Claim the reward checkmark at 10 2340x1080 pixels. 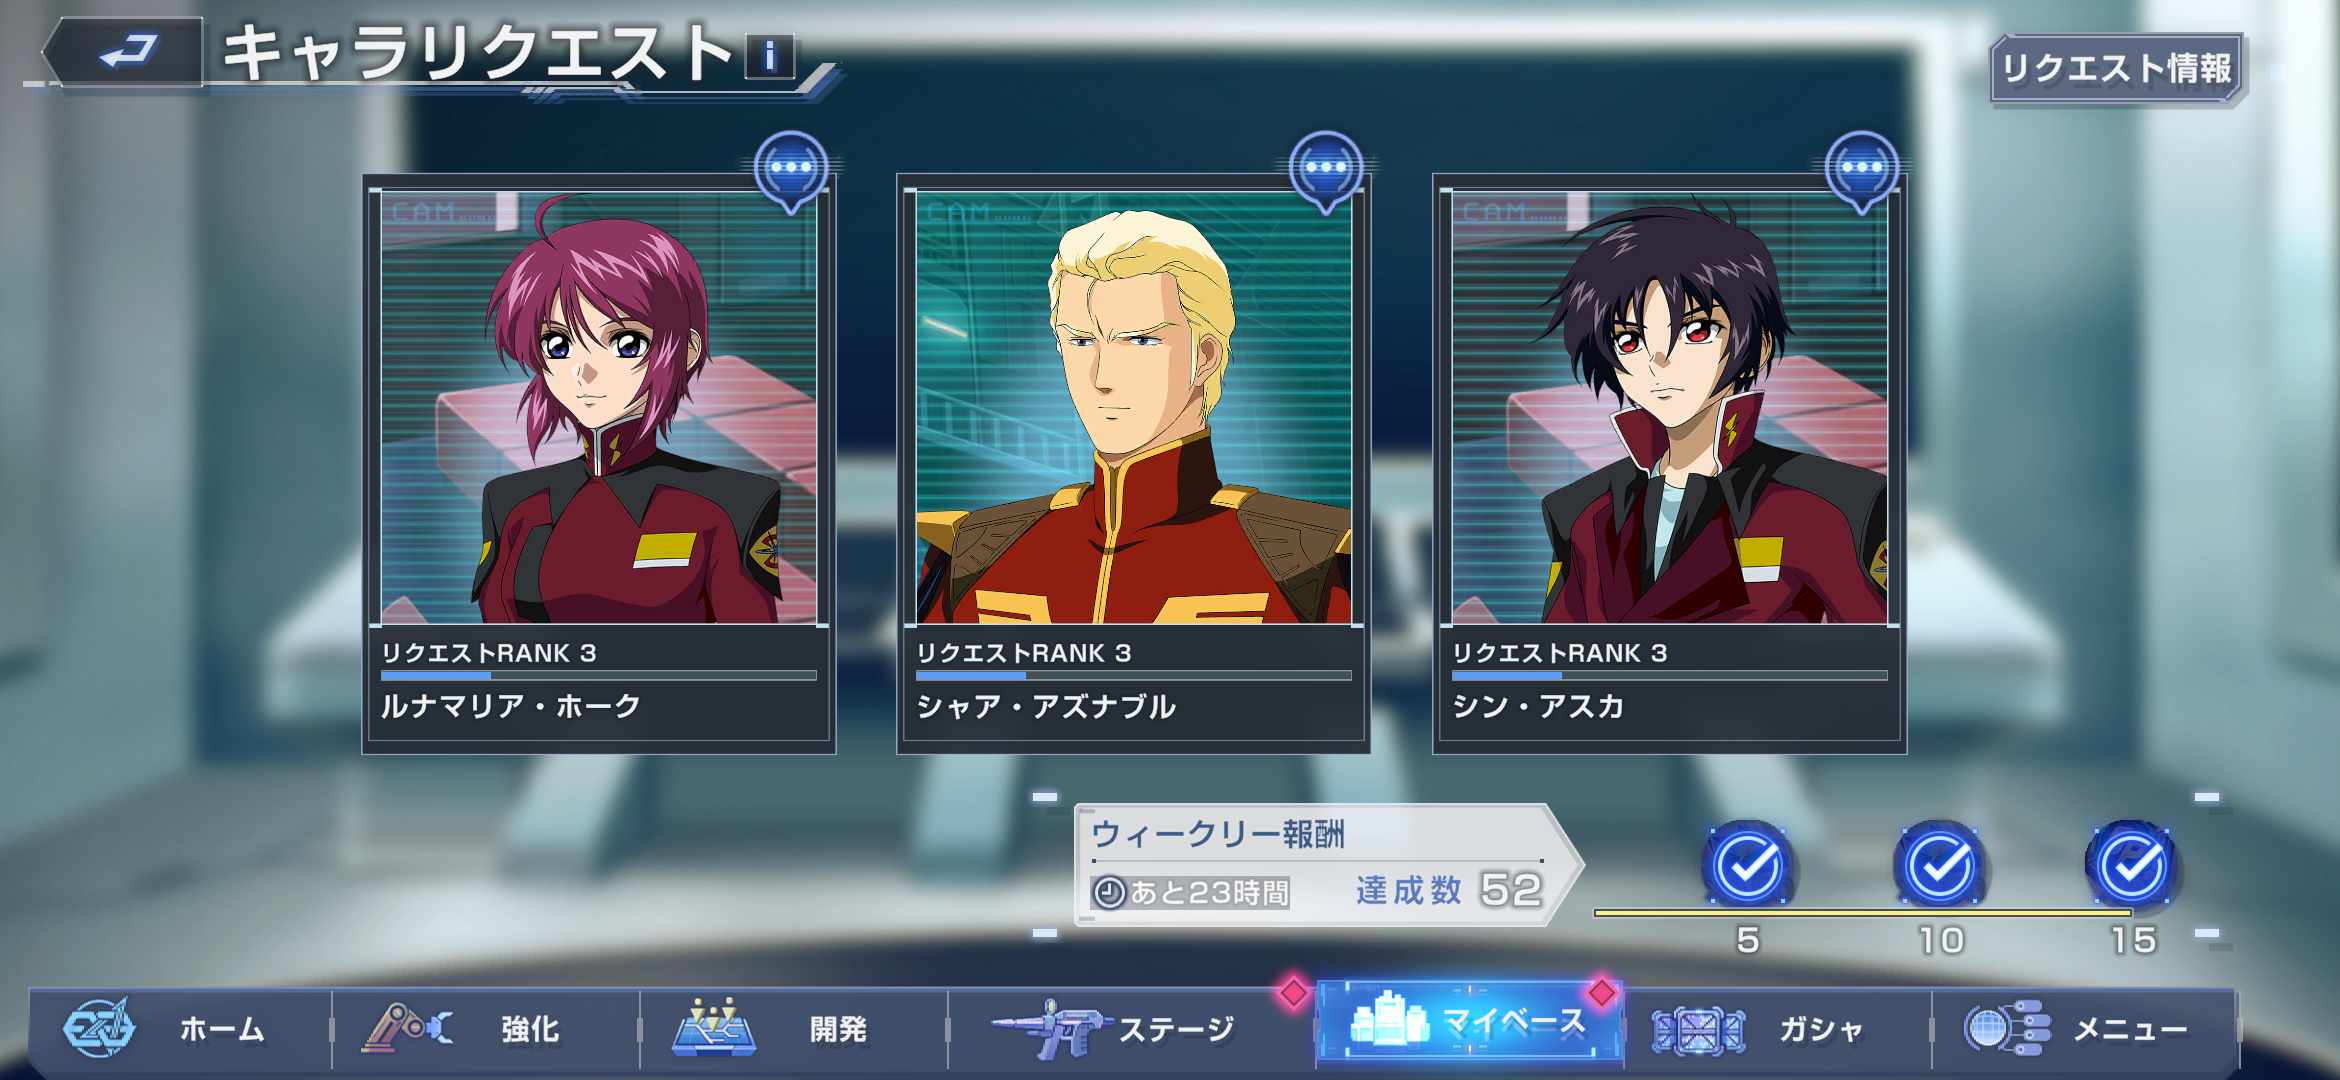coord(1940,865)
